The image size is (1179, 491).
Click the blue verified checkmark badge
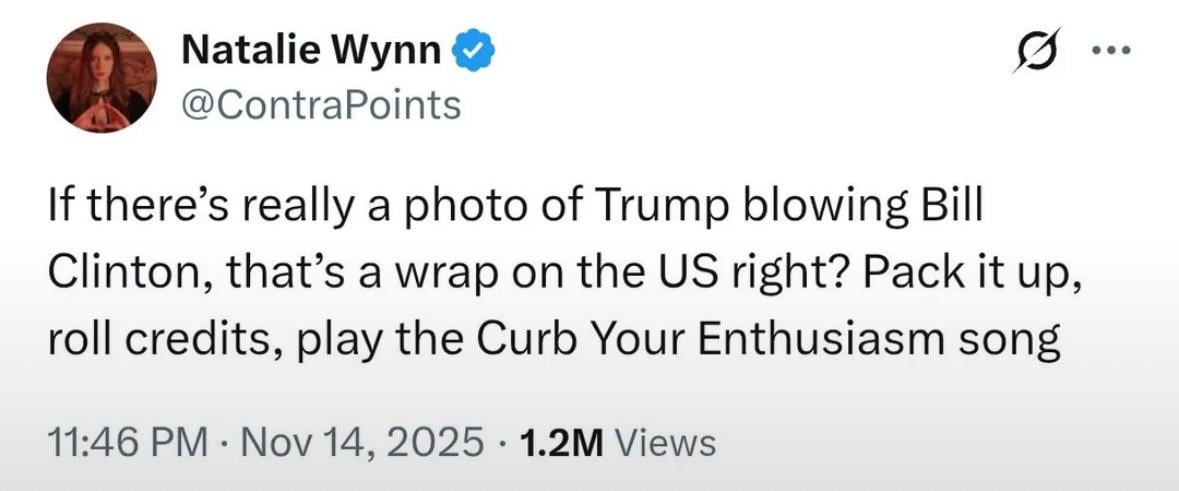(472, 52)
